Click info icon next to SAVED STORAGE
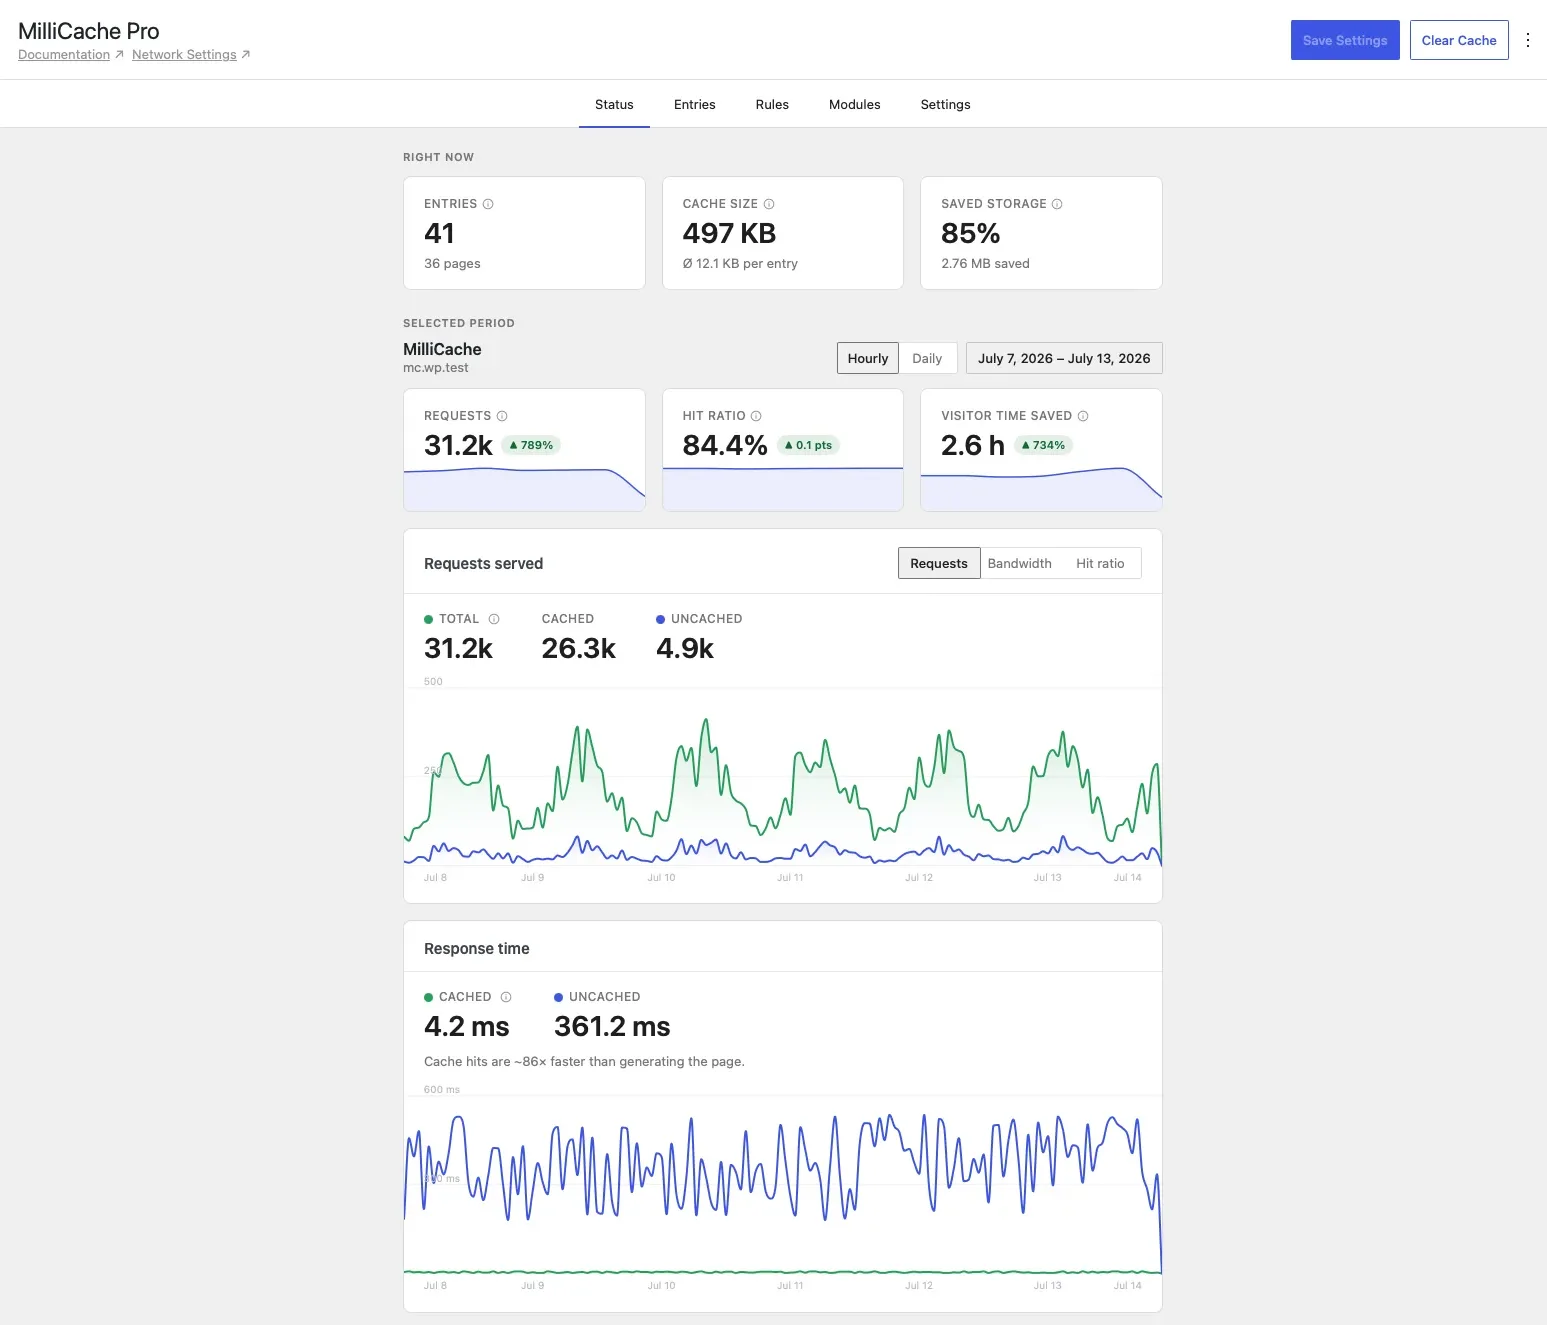This screenshot has width=1547, height=1325. click(x=1057, y=204)
